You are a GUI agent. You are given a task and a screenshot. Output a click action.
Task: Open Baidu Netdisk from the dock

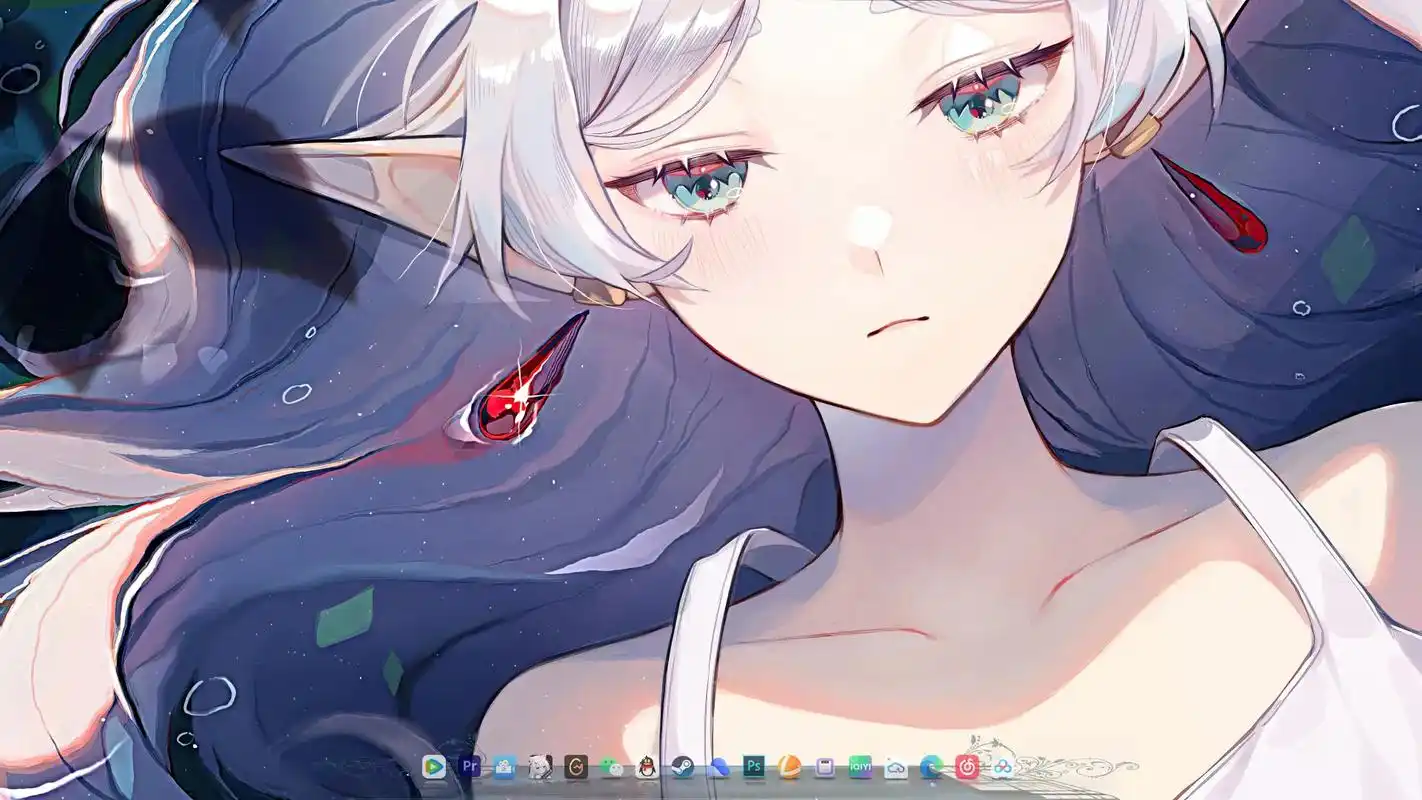coord(1002,767)
